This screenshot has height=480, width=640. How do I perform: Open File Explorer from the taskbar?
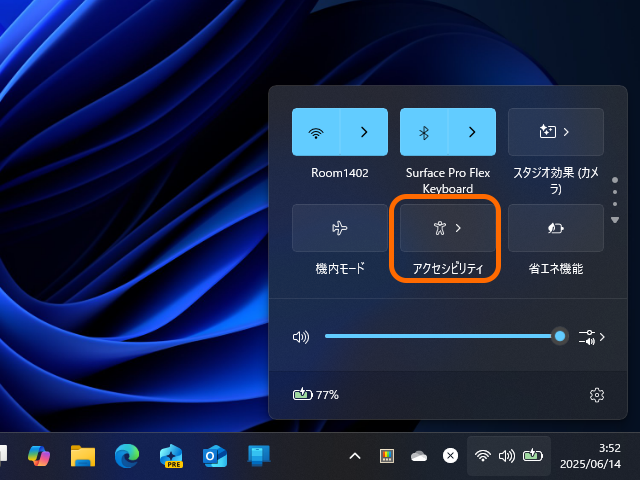(x=83, y=456)
